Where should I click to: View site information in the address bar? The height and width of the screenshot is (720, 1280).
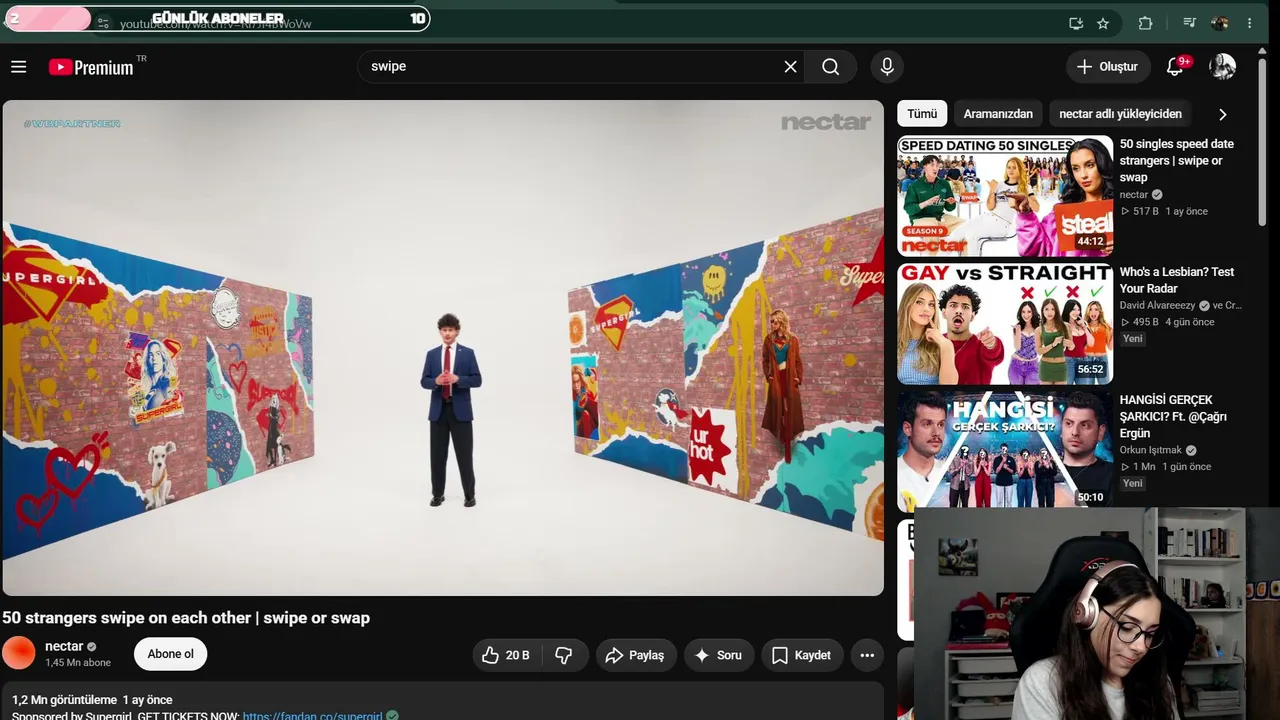click(x=103, y=22)
